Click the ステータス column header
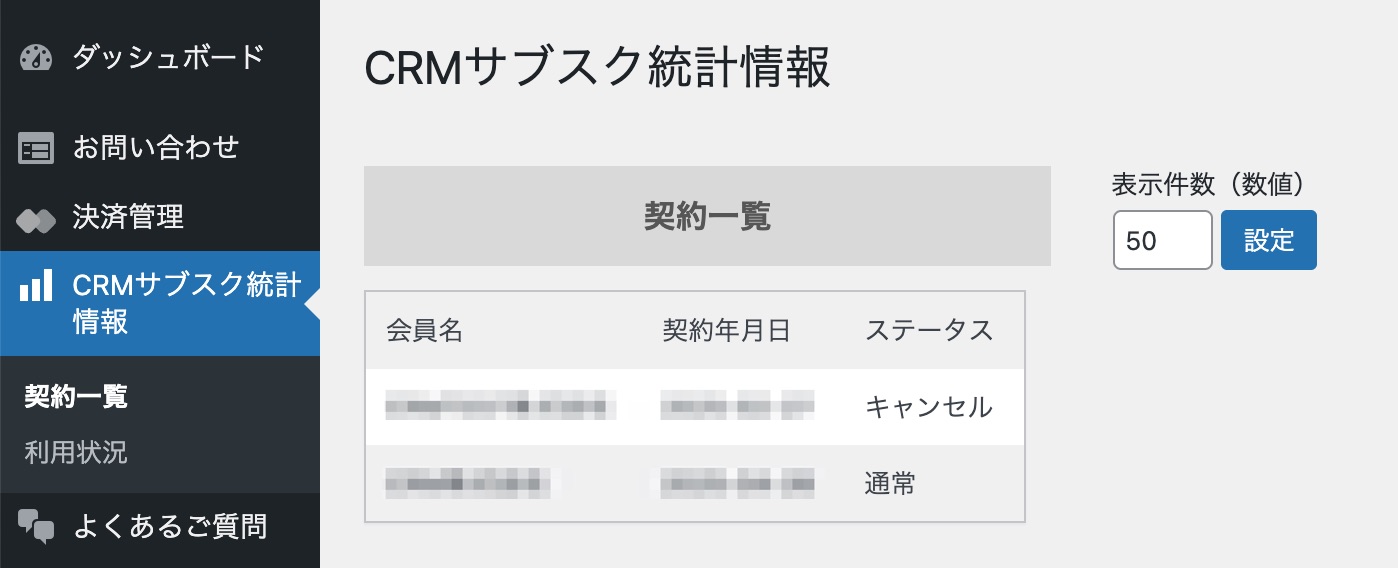This screenshot has width=1398, height=568. [x=929, y=331]
